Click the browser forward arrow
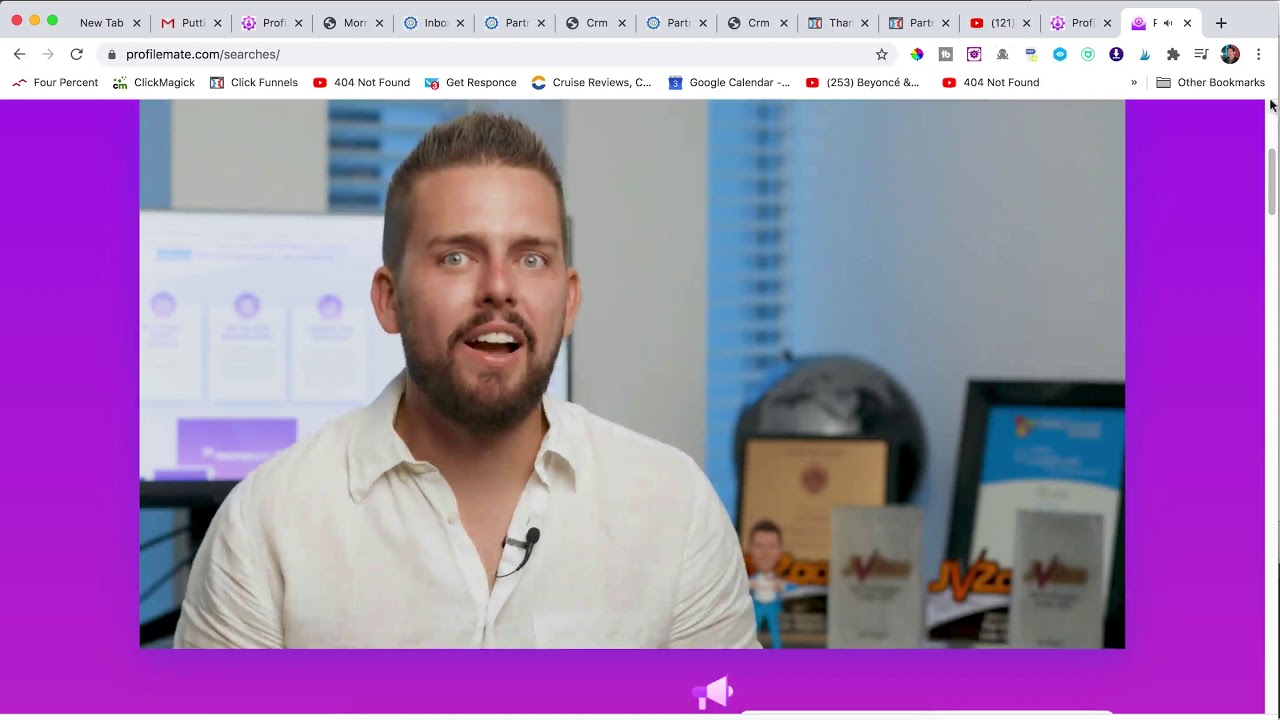This screenshot has height=720, width=1280. click(47, 54)
